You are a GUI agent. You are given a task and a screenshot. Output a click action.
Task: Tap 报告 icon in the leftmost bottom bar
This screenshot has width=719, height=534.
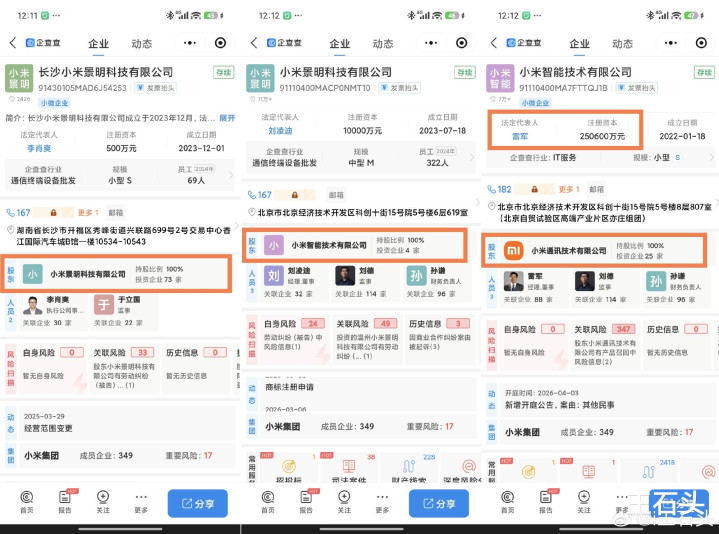[65, 501]
